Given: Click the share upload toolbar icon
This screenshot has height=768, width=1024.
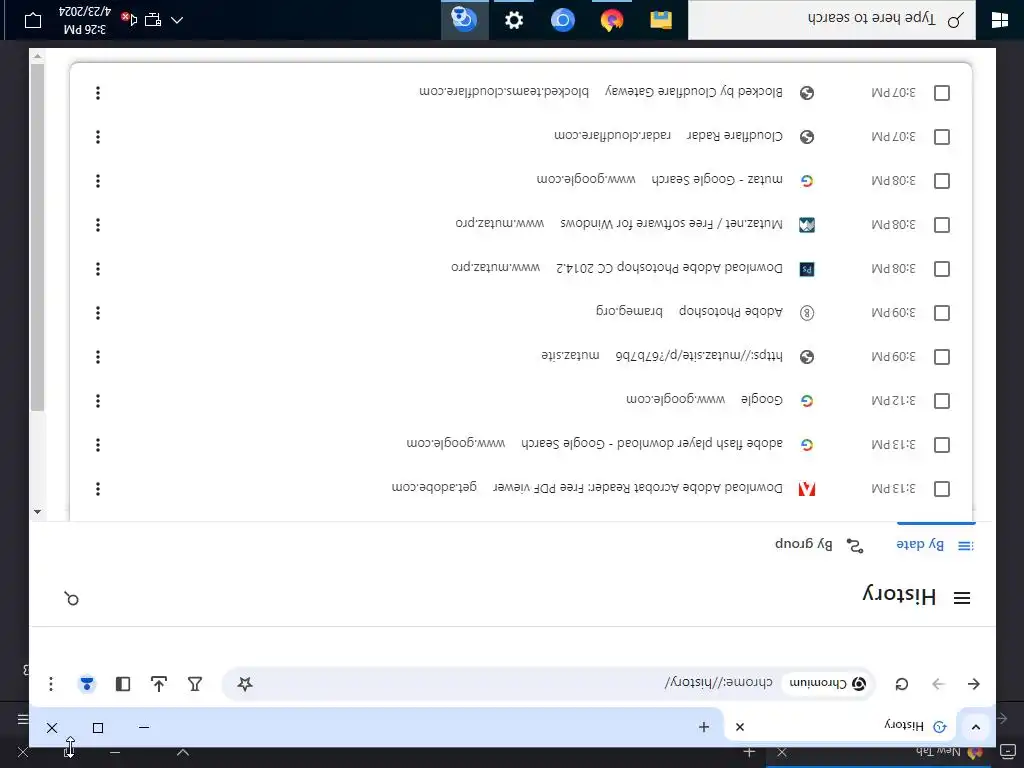Looking at the screenshot, I should pos(159,684).
